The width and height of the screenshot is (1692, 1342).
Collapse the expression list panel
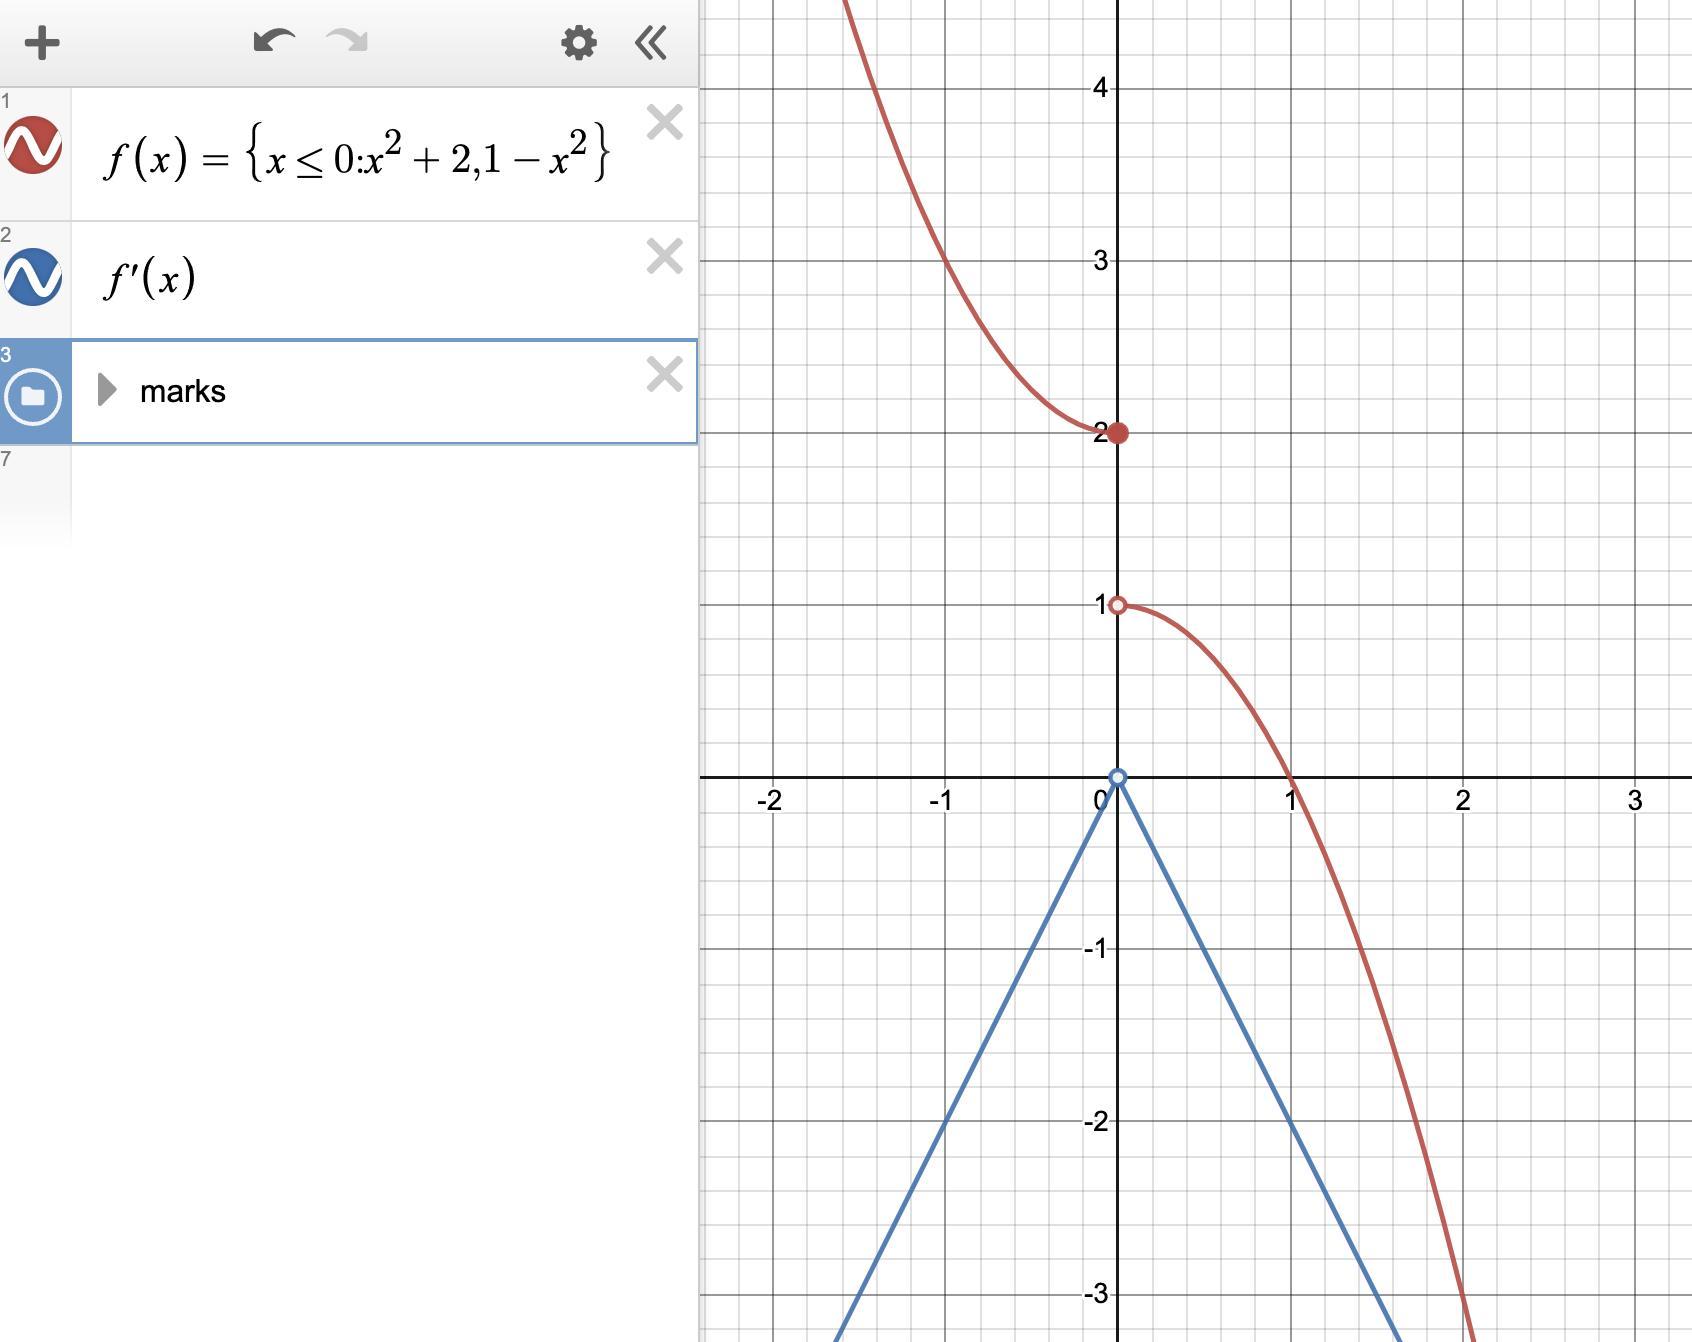pos(651,43)
